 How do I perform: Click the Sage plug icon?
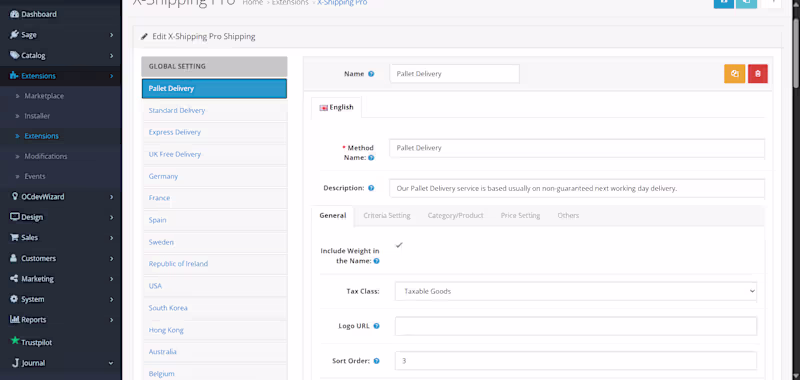[15, 35]
